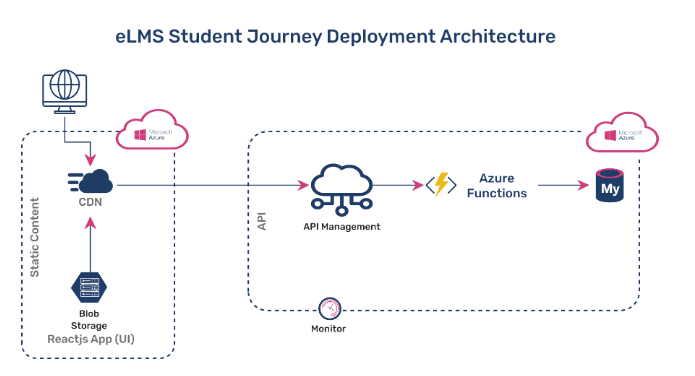
Task: Click the Monitor gauge icon
Action: tap(330, 309)
